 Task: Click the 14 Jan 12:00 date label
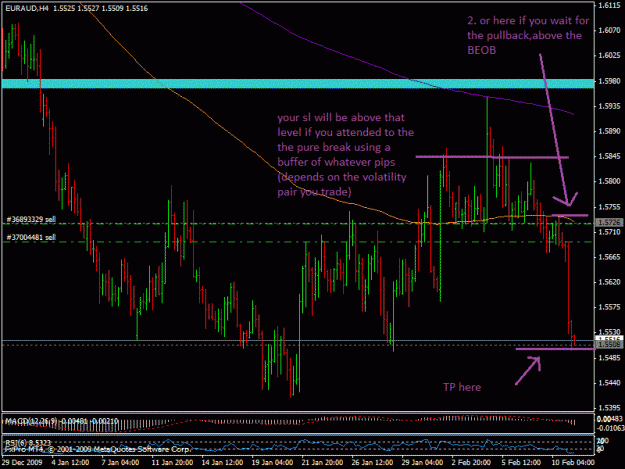[222, 462]
